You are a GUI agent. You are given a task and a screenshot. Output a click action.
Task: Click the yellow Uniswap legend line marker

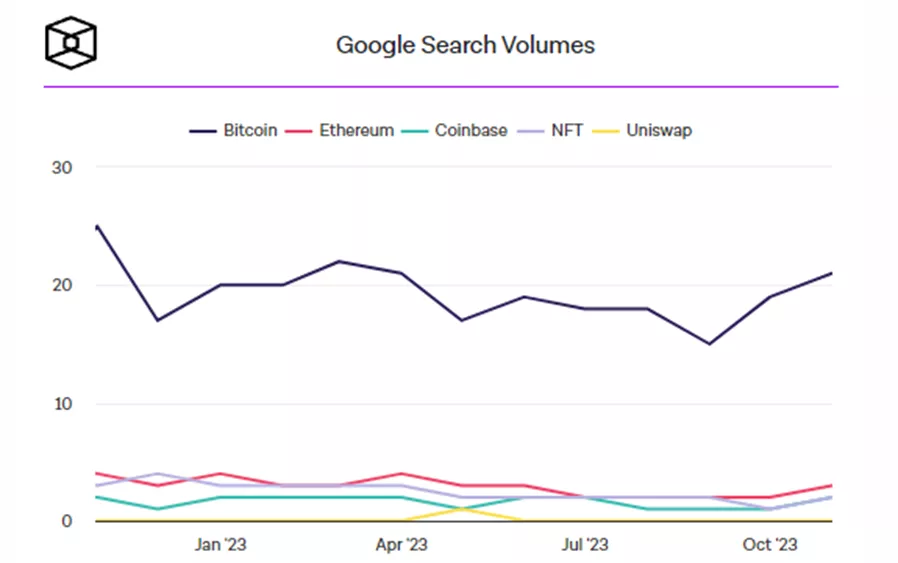605,131
